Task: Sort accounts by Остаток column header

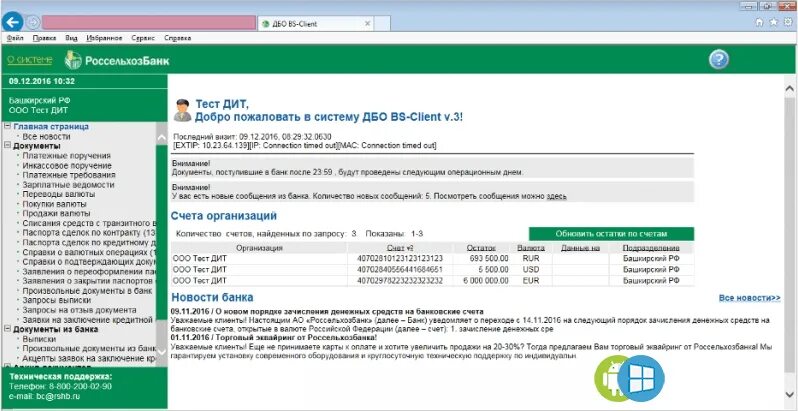Action: click(481, 248)
